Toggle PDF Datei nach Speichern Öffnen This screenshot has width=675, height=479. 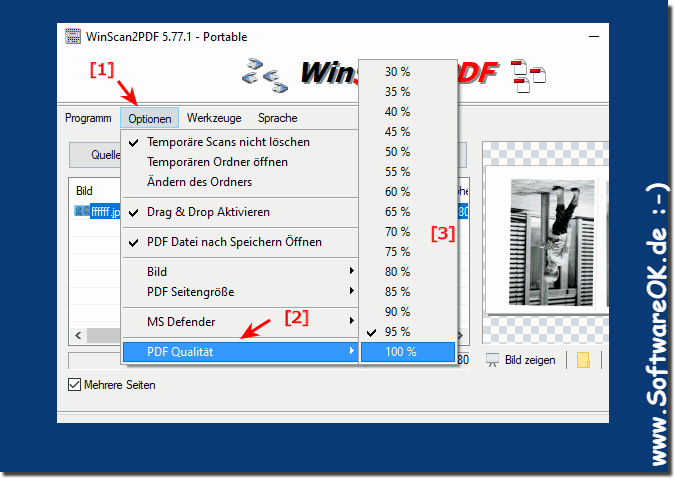240,242
